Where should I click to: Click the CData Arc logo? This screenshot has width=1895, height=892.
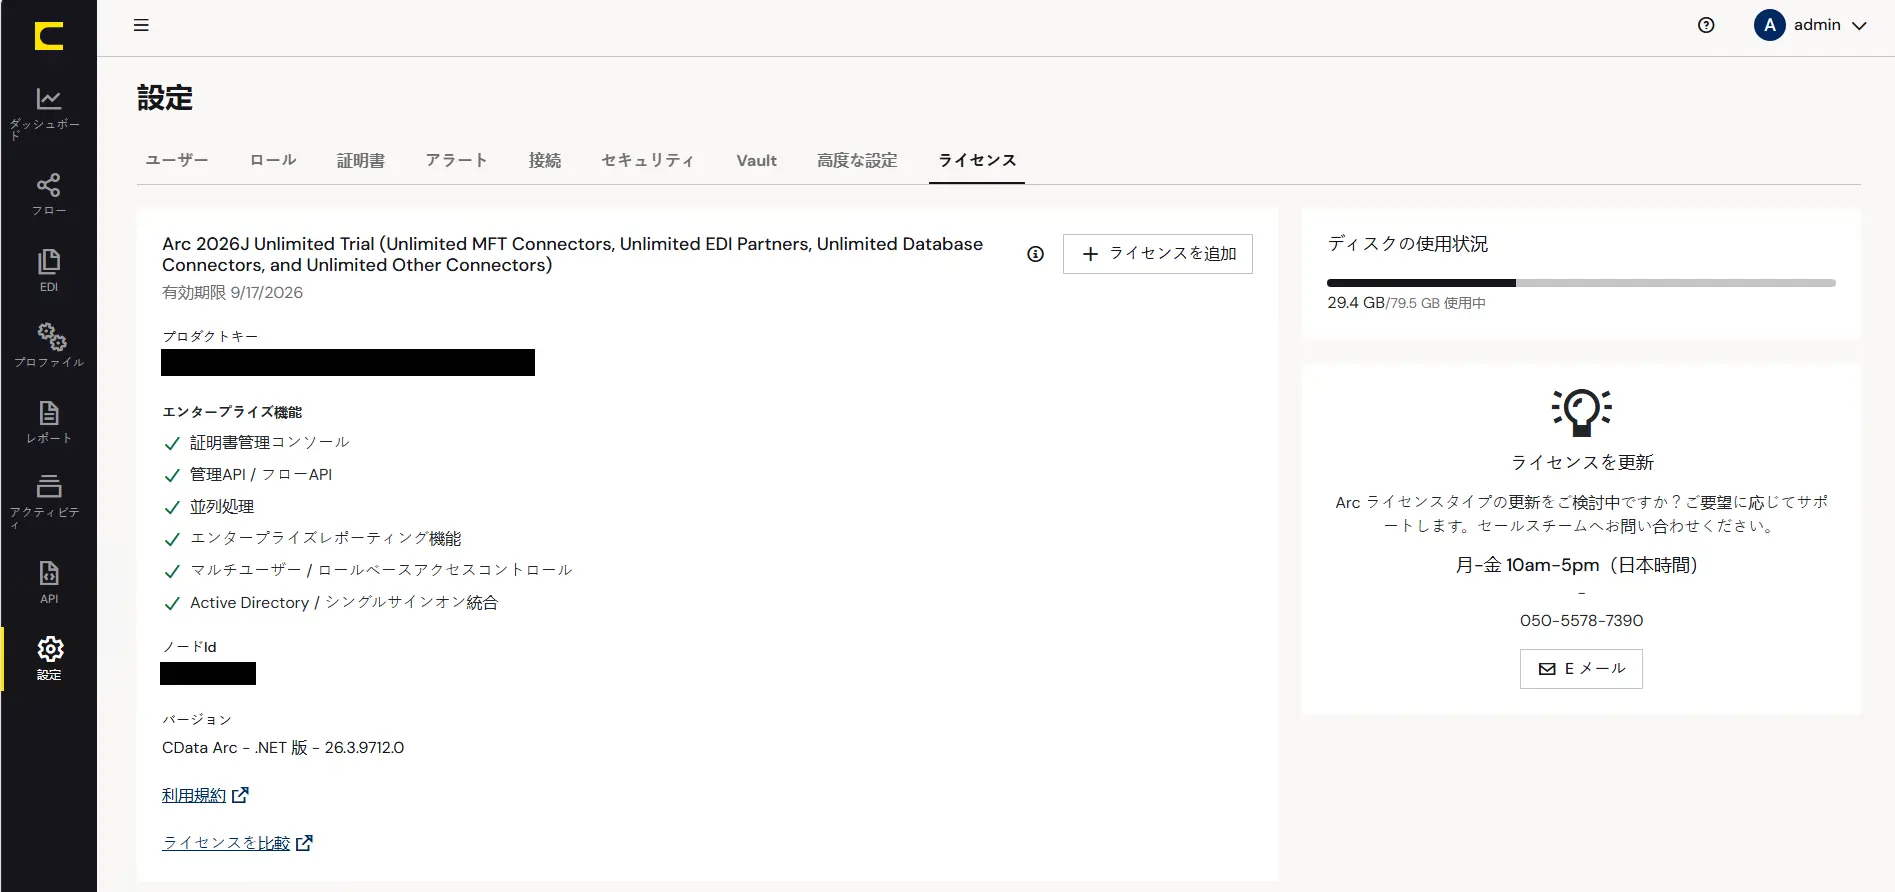48,36
